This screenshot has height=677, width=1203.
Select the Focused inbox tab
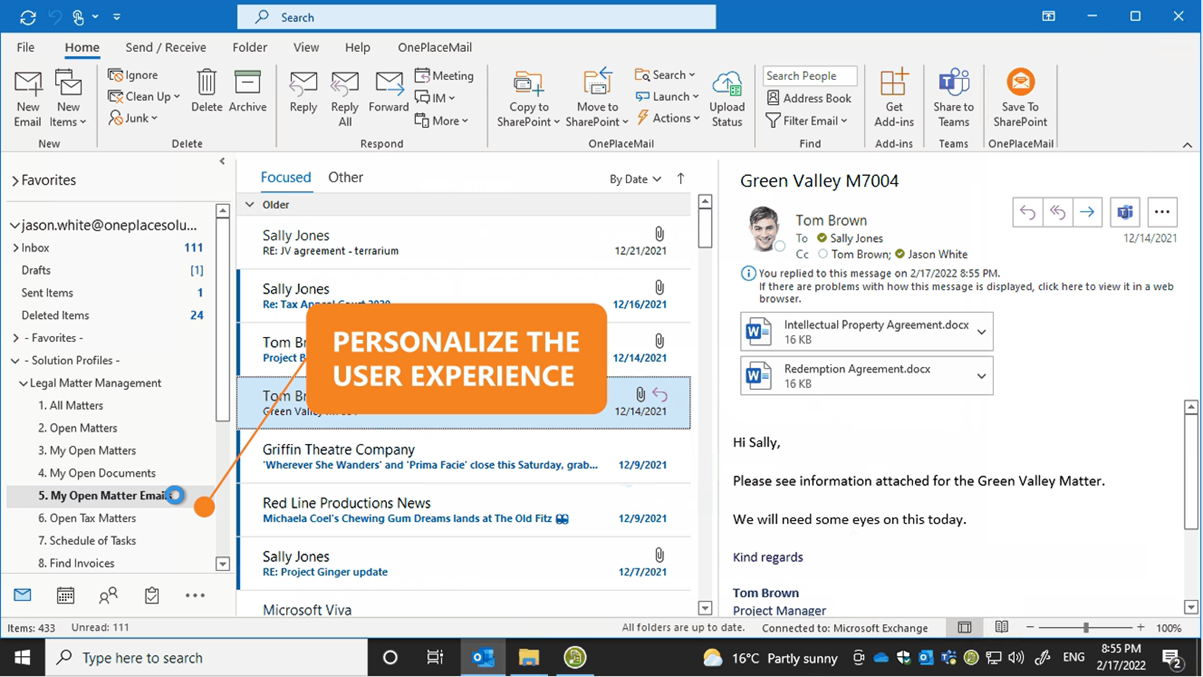tap(286, 177)
